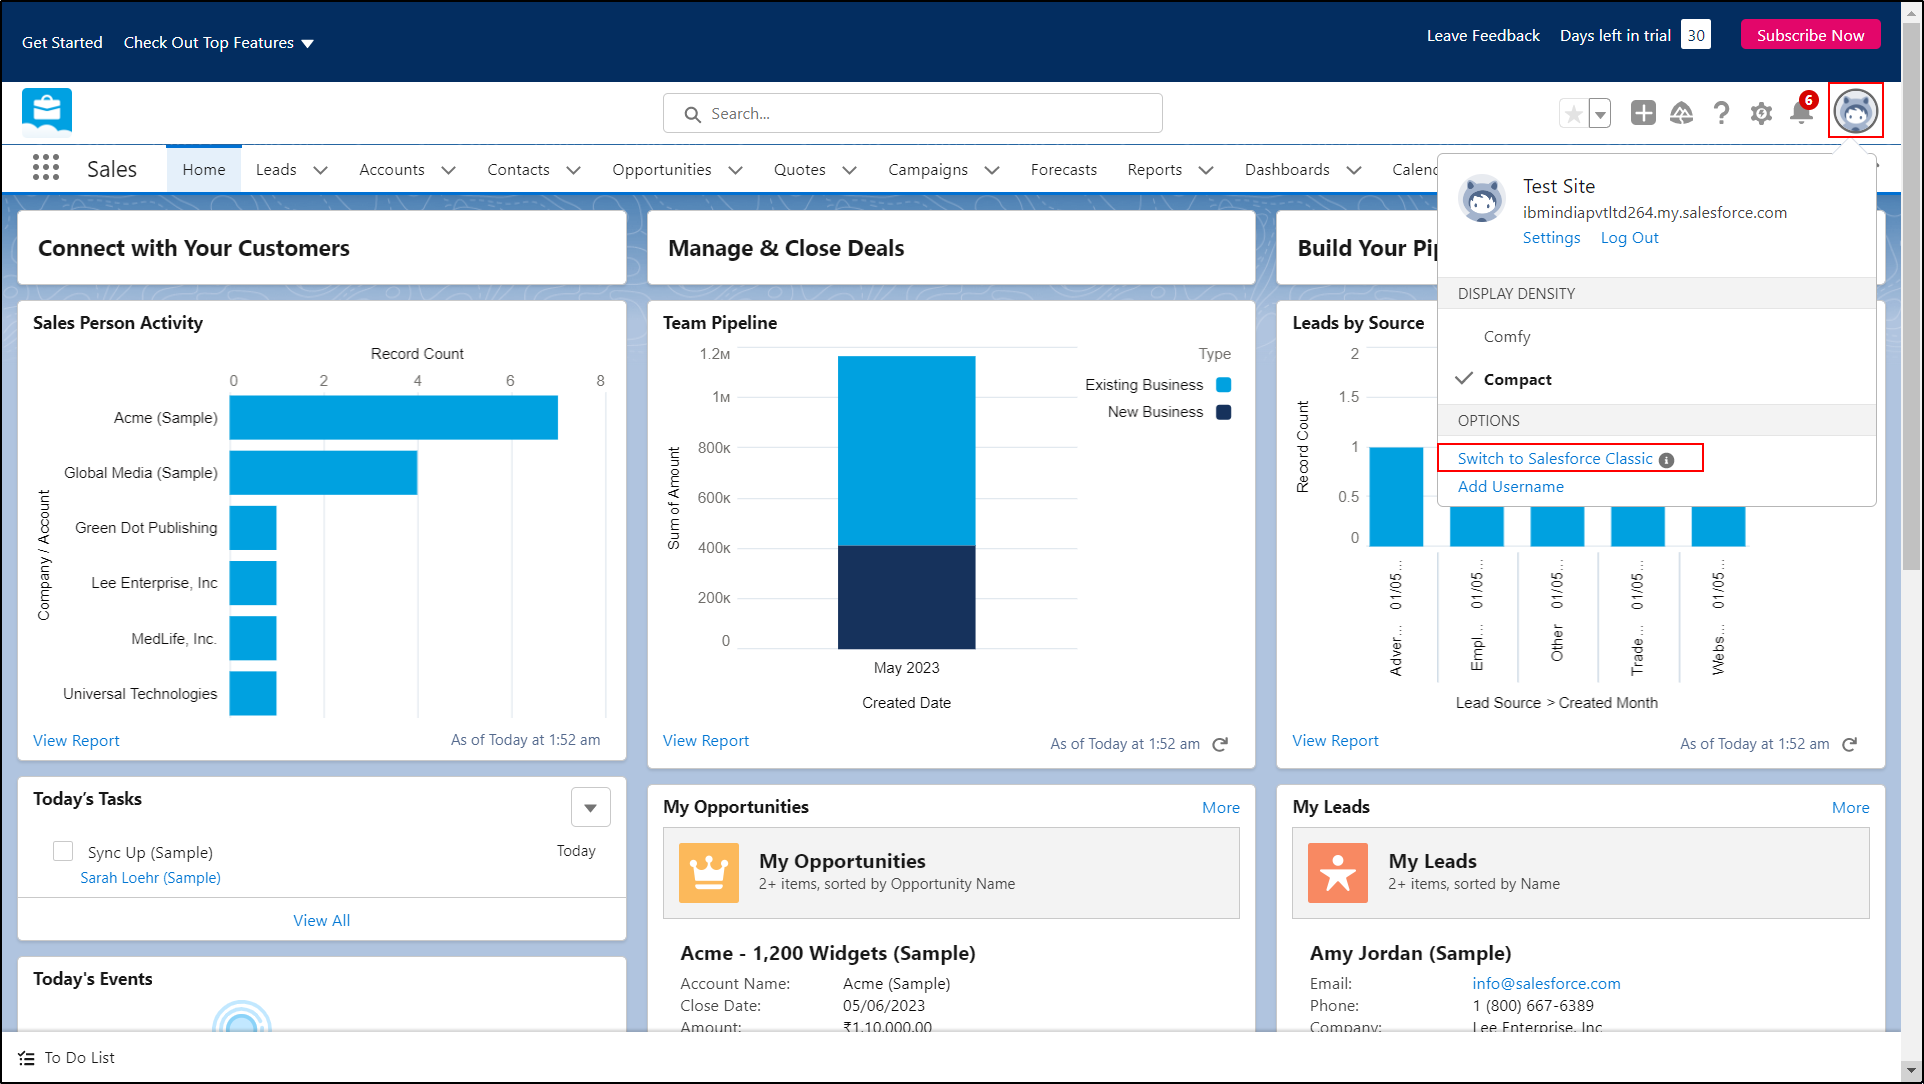
Task: Click the Sales app briefcase logo
Action: point(47,112)
